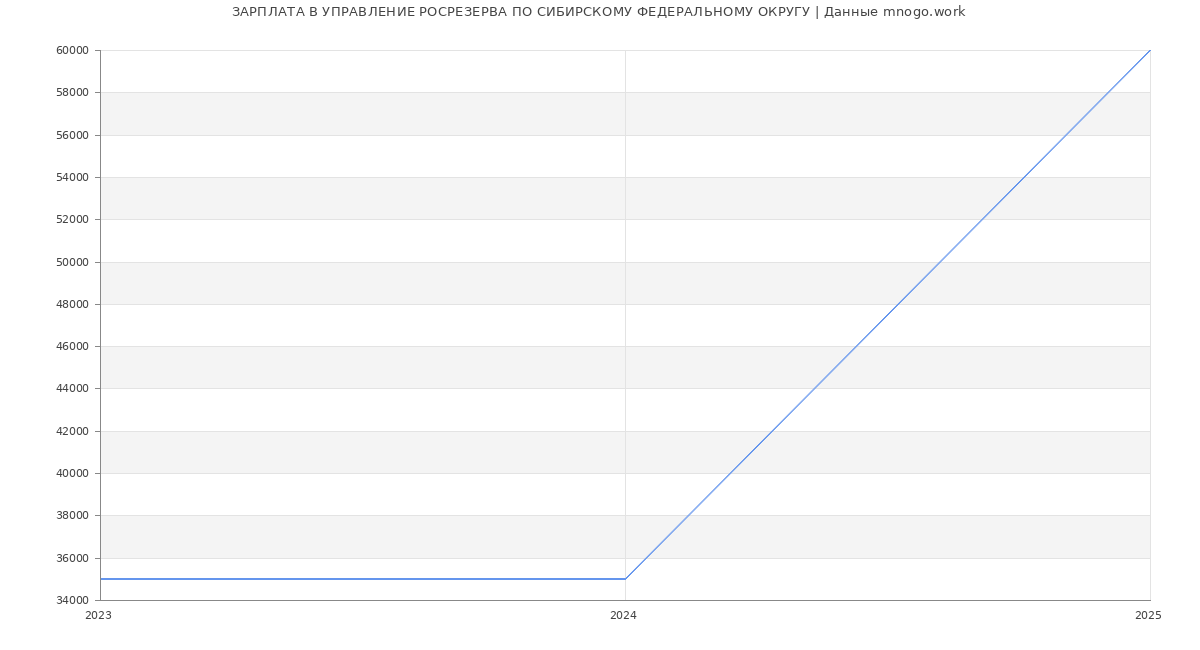Click the 36000 y-axis label
The width and height of the screenshot is (1200, 650).
(72, 559)
